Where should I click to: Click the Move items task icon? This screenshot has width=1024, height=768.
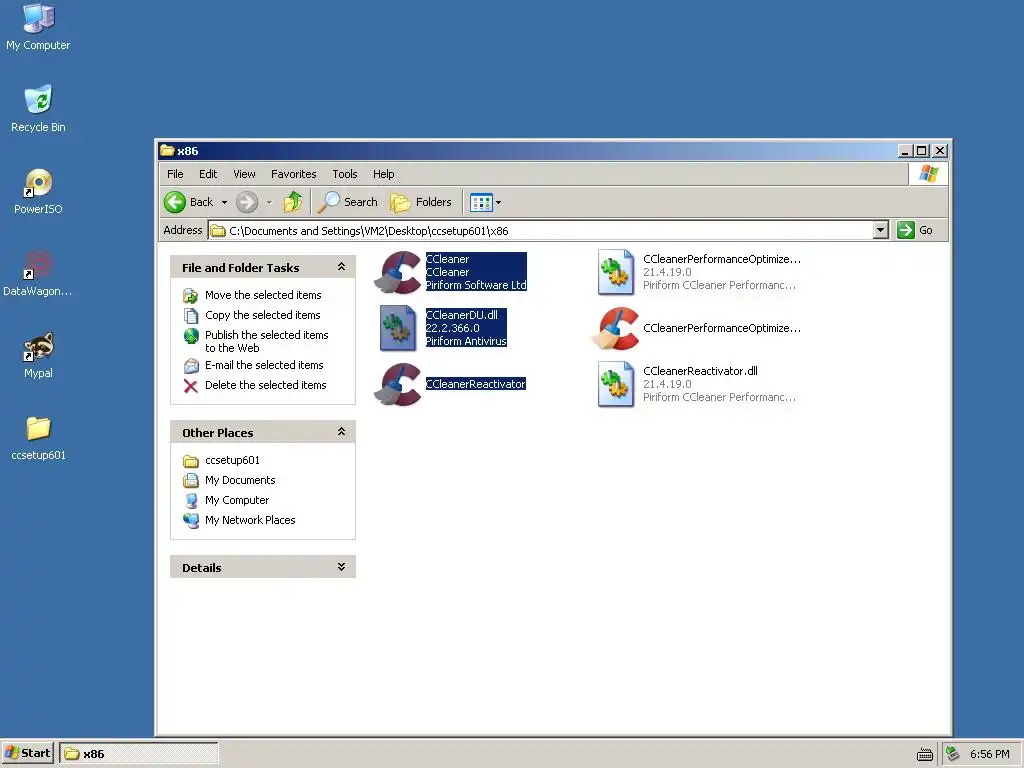point(191,296)
